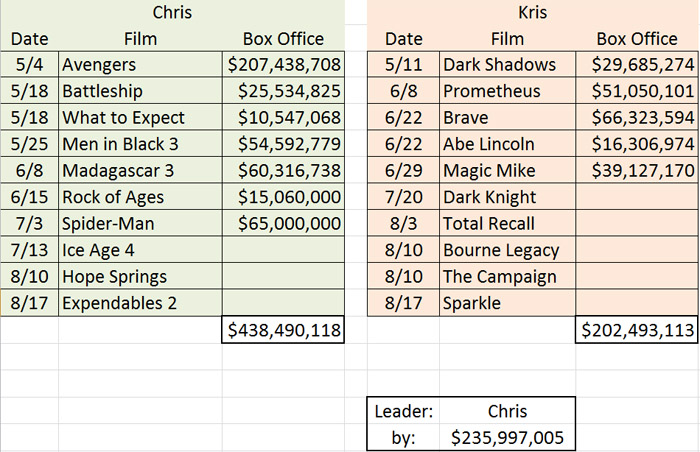Click empty box office cell for Hope Springs
The width and height of the screenshot is (700, 452).
pyautogui.click(x=283, y=276)
